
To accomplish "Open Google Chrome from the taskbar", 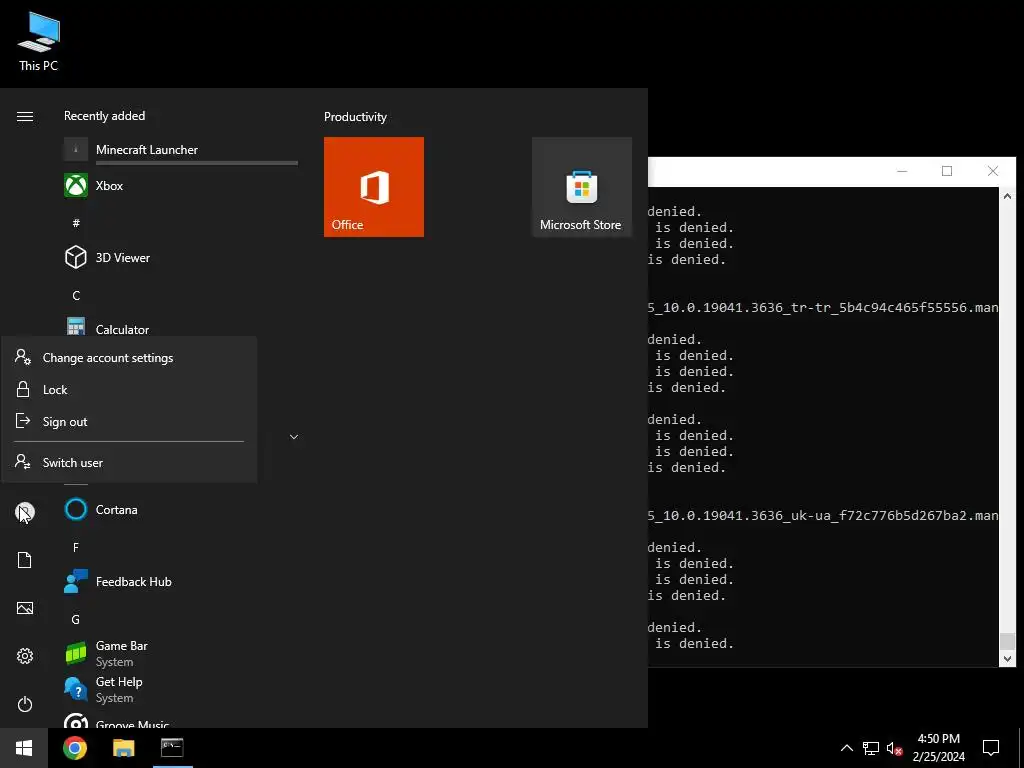I will 74,748.
